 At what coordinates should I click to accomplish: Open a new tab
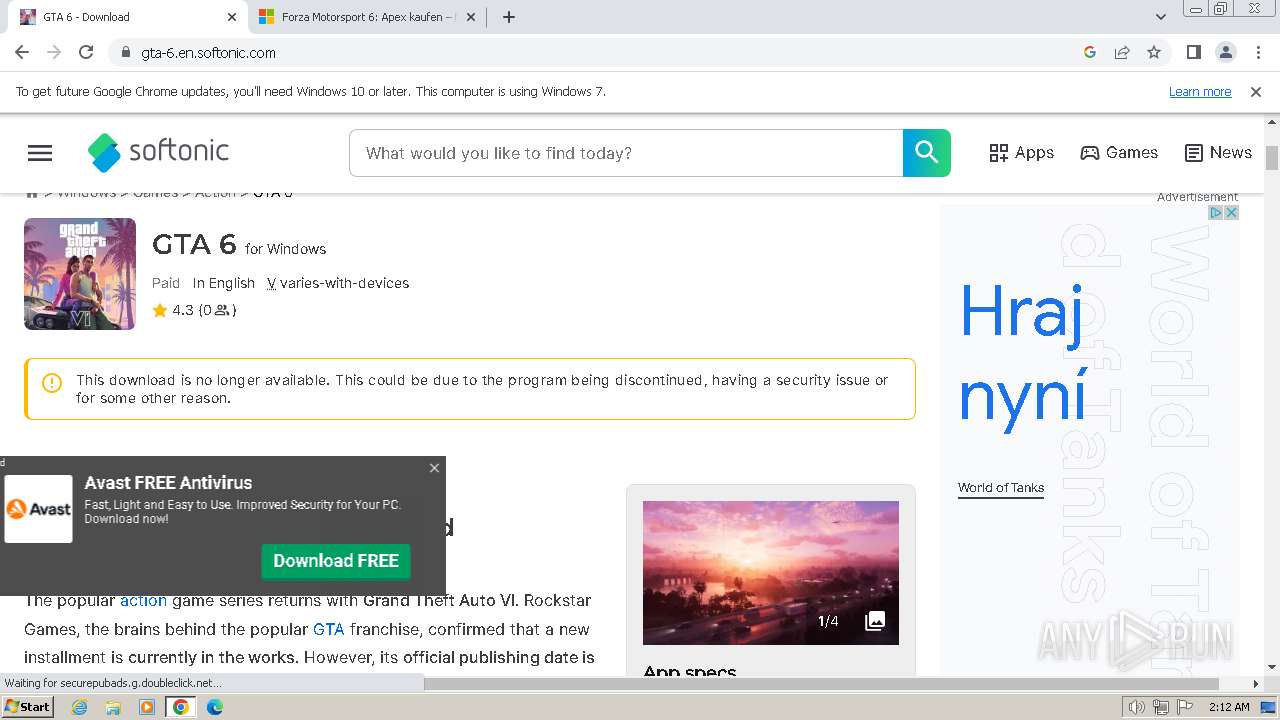coord(509,17)
